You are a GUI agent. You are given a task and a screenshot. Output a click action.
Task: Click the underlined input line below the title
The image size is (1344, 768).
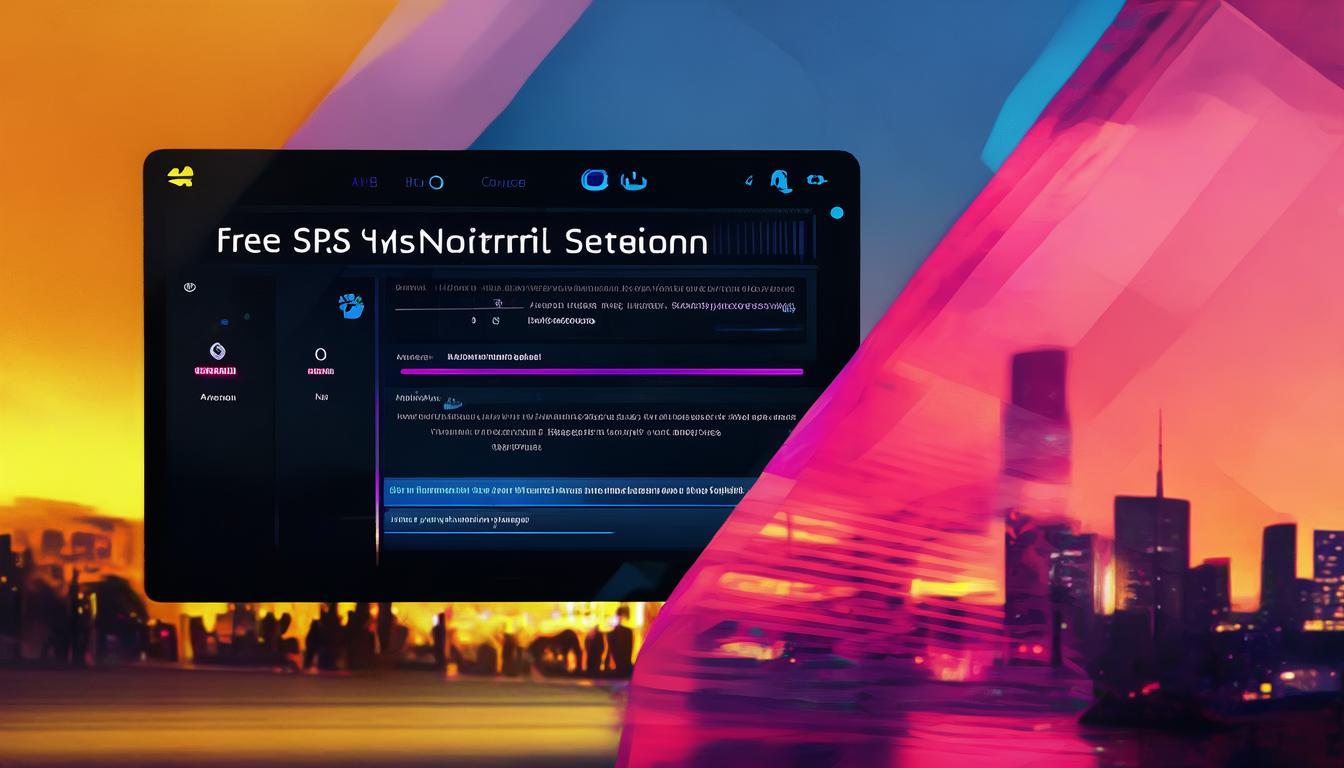click(x=460, y=310)
